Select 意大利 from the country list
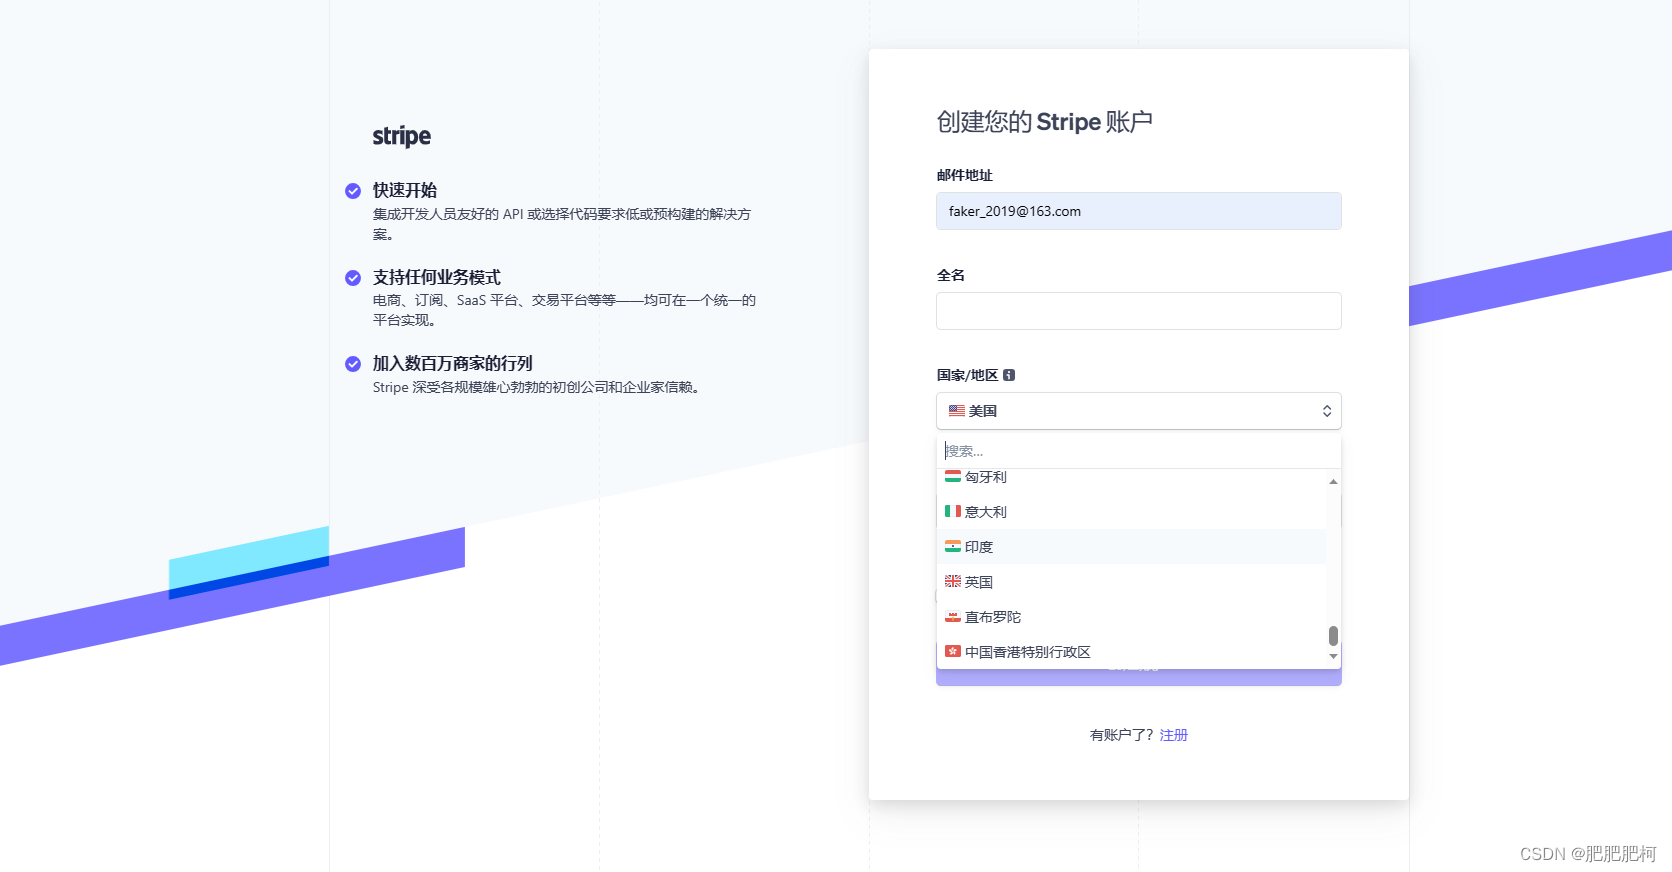The image size is (1672, 872). click(1132, 512)
